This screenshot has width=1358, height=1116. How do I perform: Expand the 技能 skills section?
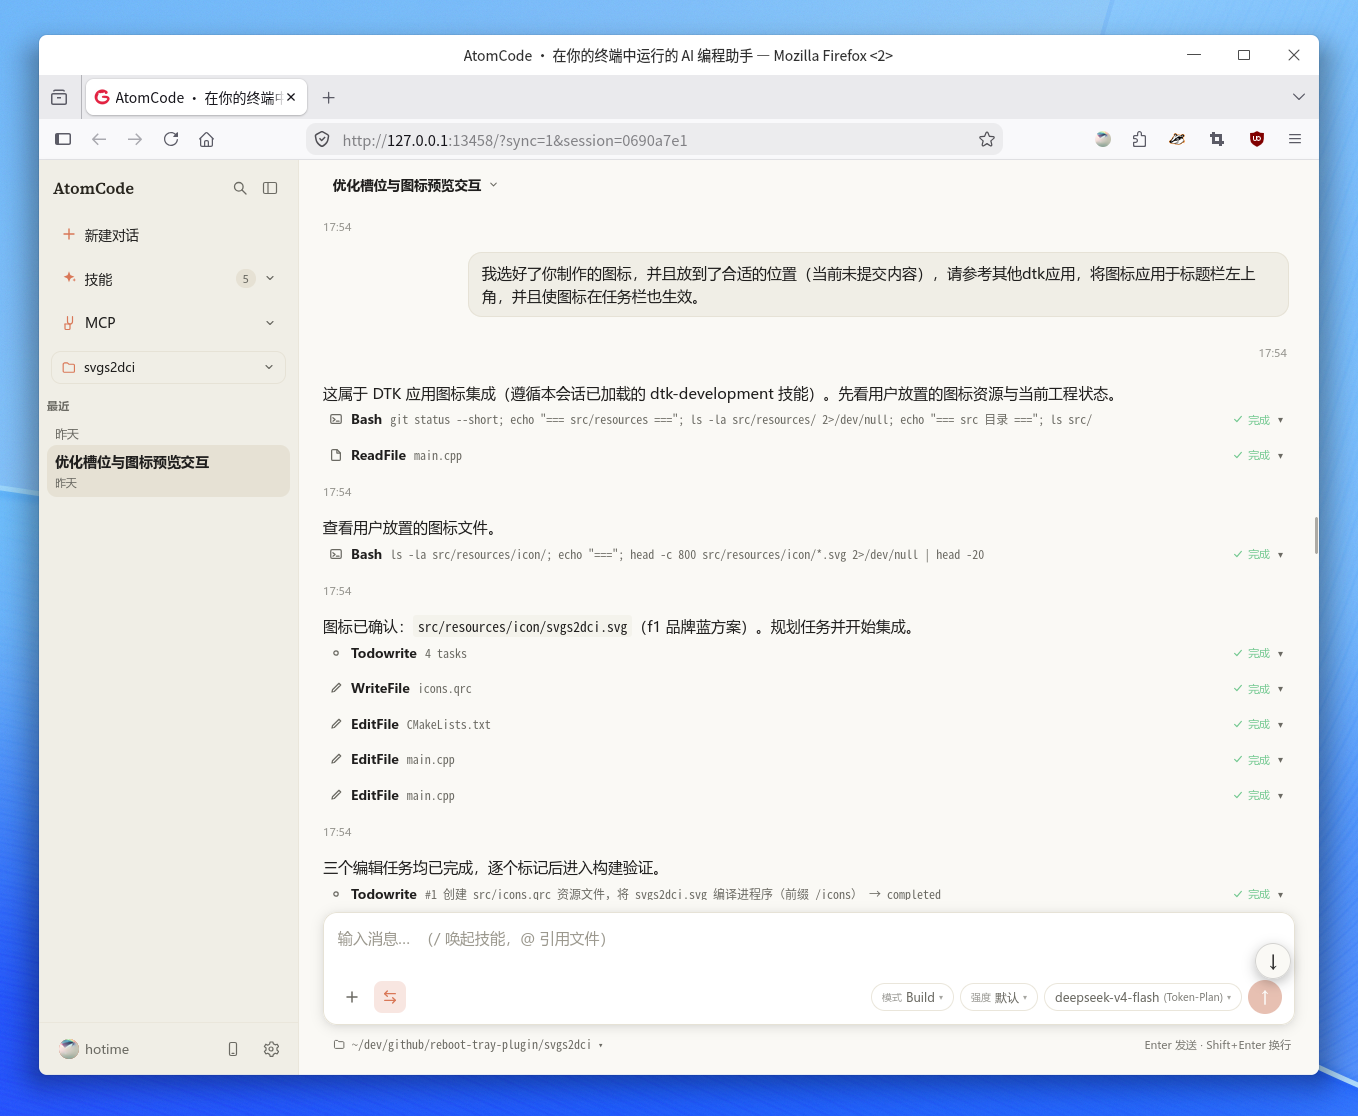pyautogui.click(x=270, y=279)
